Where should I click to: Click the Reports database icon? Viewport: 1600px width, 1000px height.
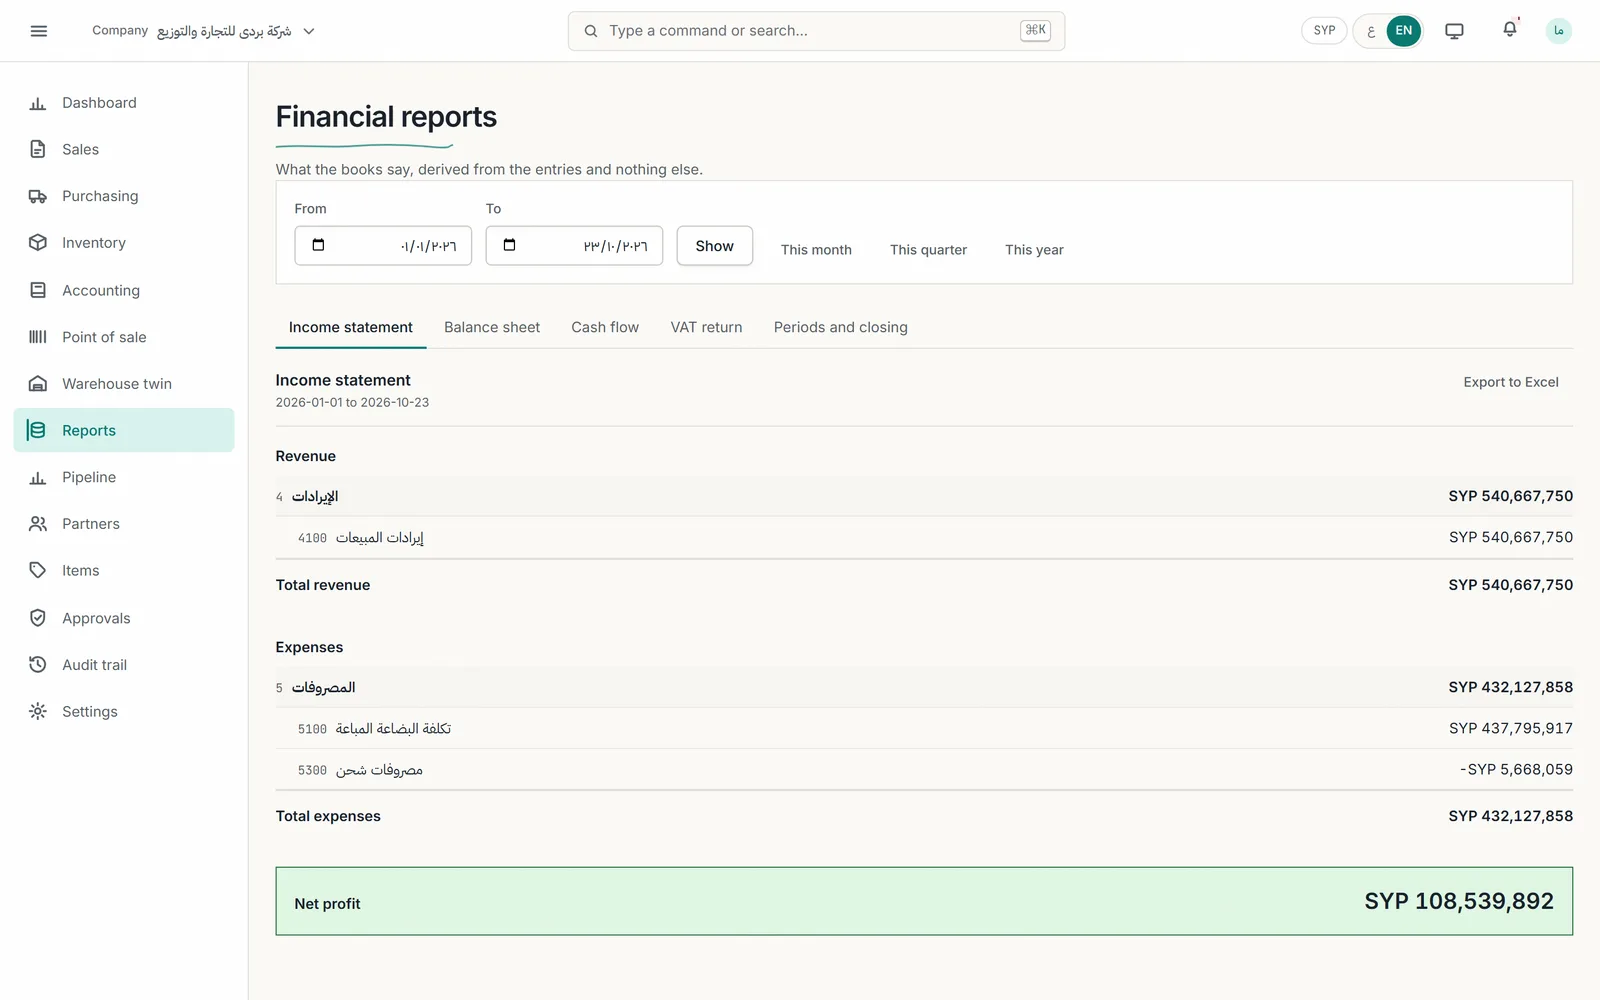(38, 430)
